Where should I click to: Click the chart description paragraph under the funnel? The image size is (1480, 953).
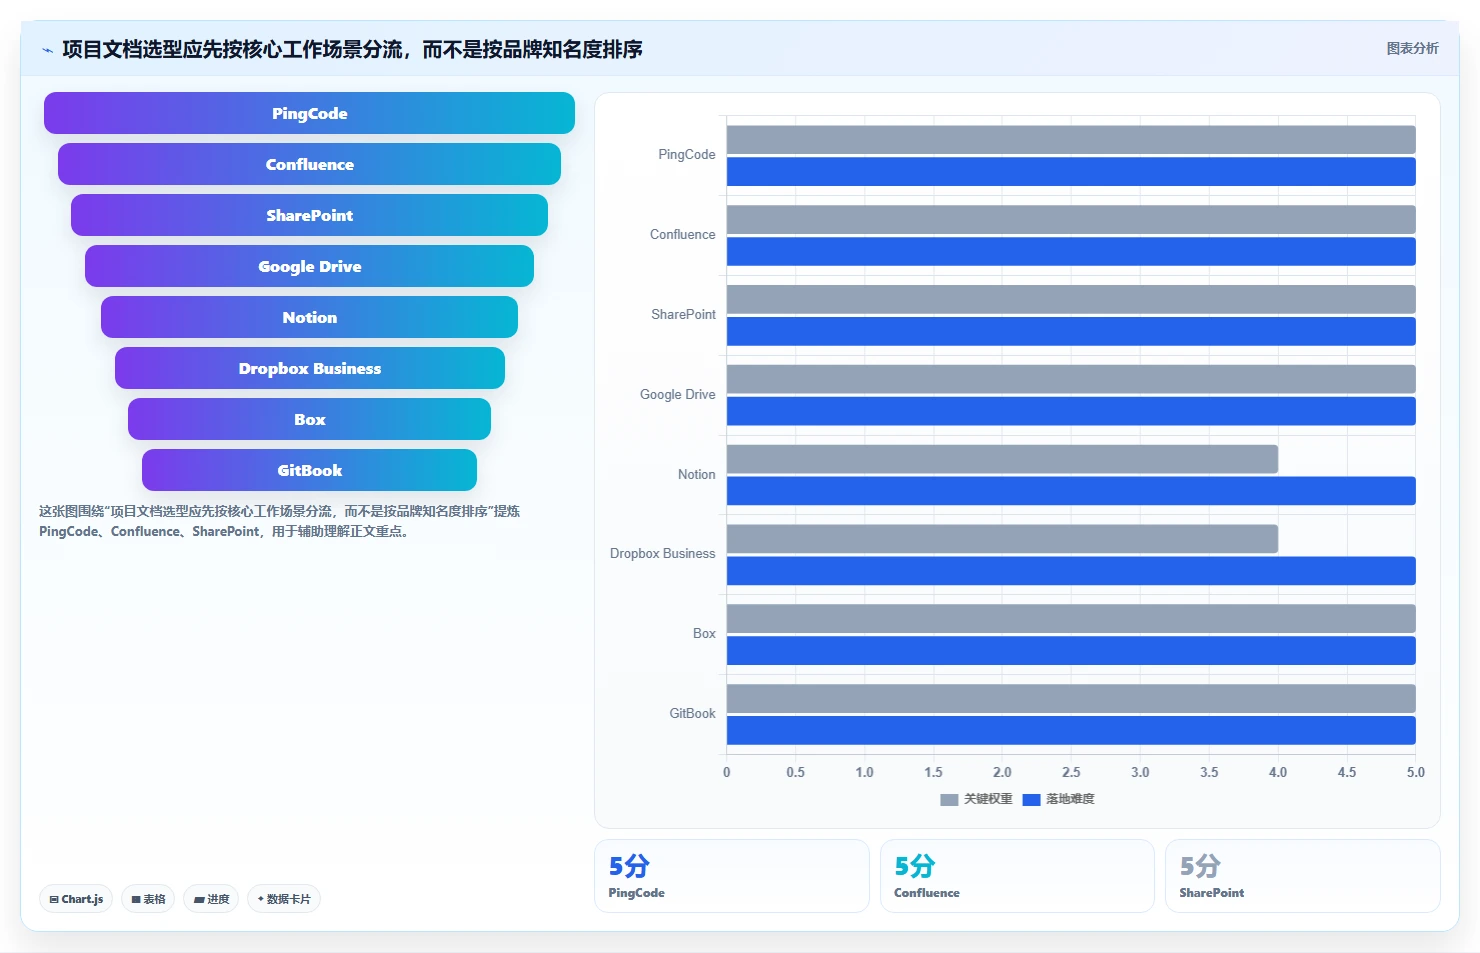point(279,521)
